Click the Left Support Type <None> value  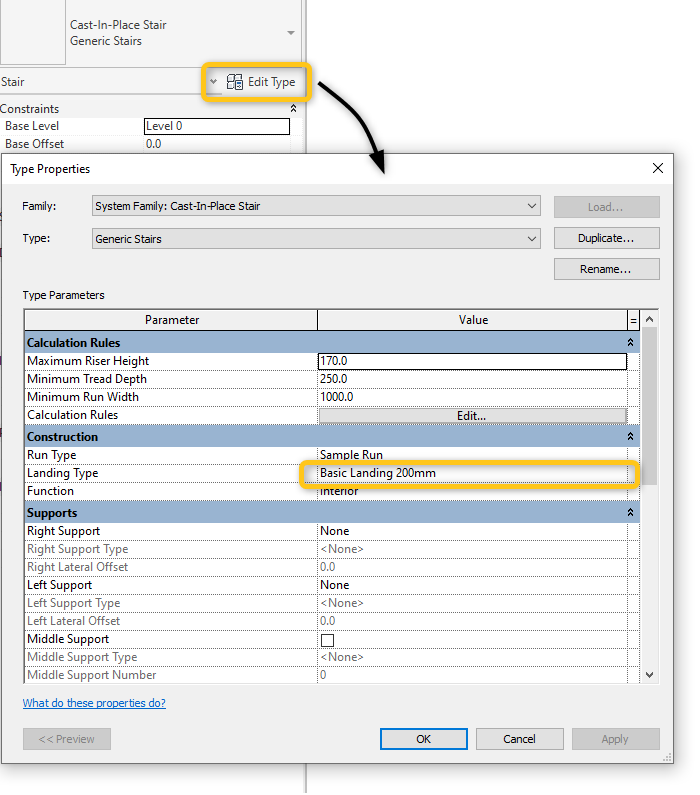472,603
